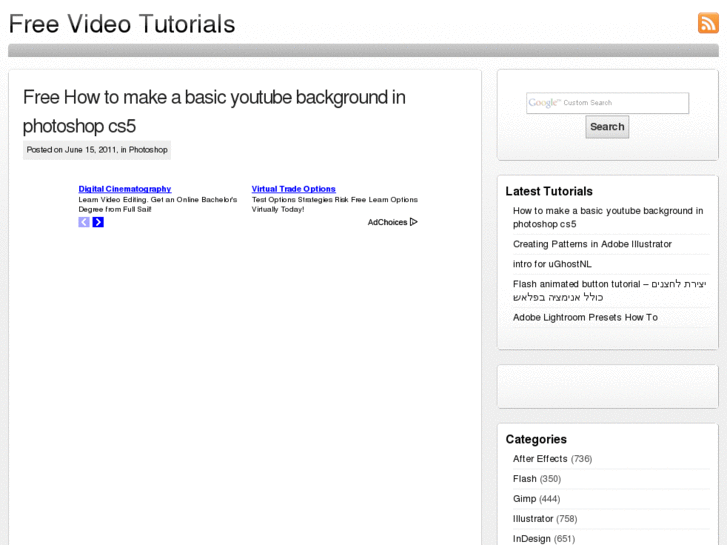Click the Search button
This screenshot has height=545, width=727.
607,127
